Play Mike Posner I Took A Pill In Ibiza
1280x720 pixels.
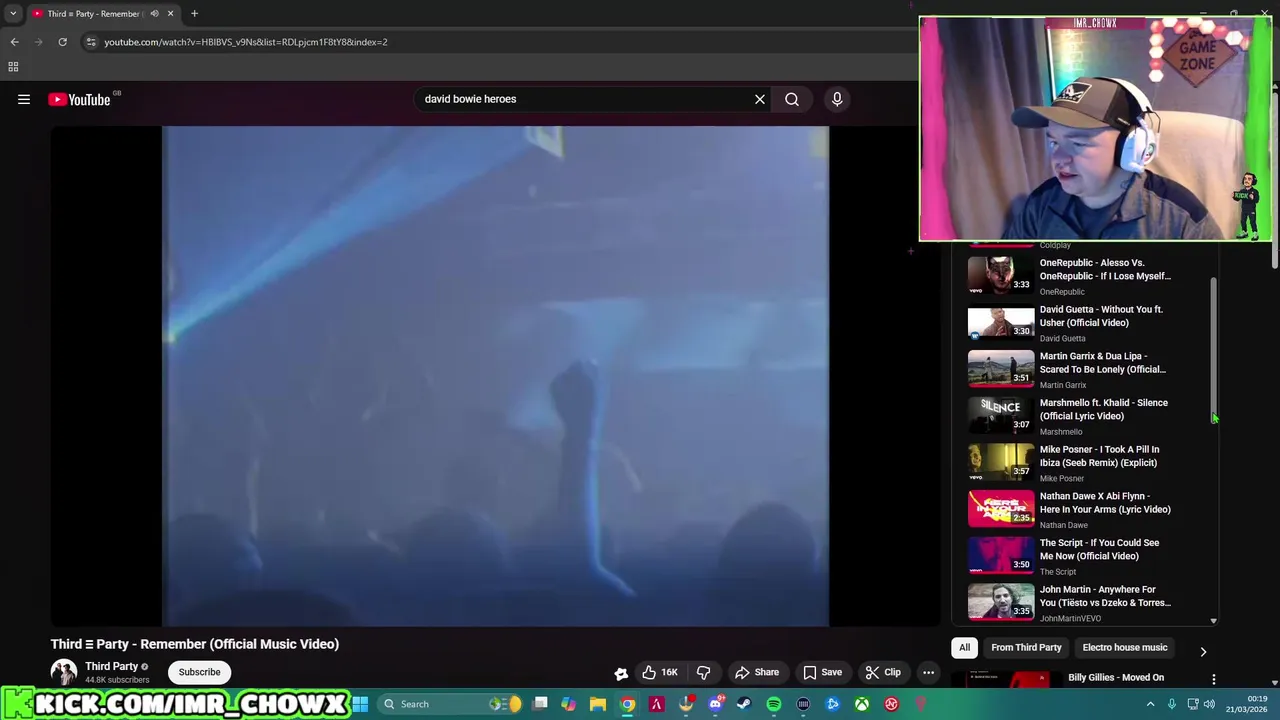[1085, 463]
